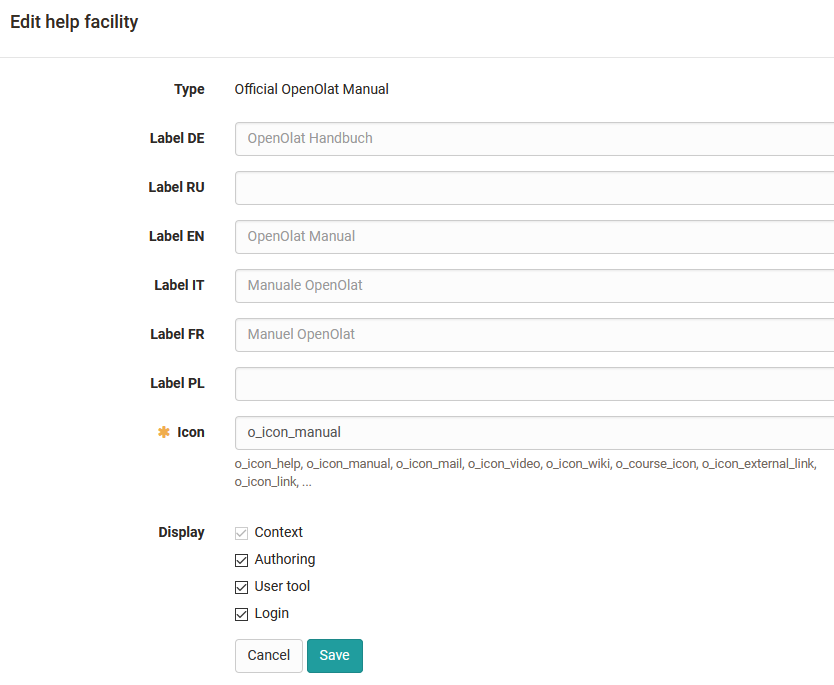This screenshot has height=685, width=834.
Task: Focus the Label EN text box
Action: (535, 237)
